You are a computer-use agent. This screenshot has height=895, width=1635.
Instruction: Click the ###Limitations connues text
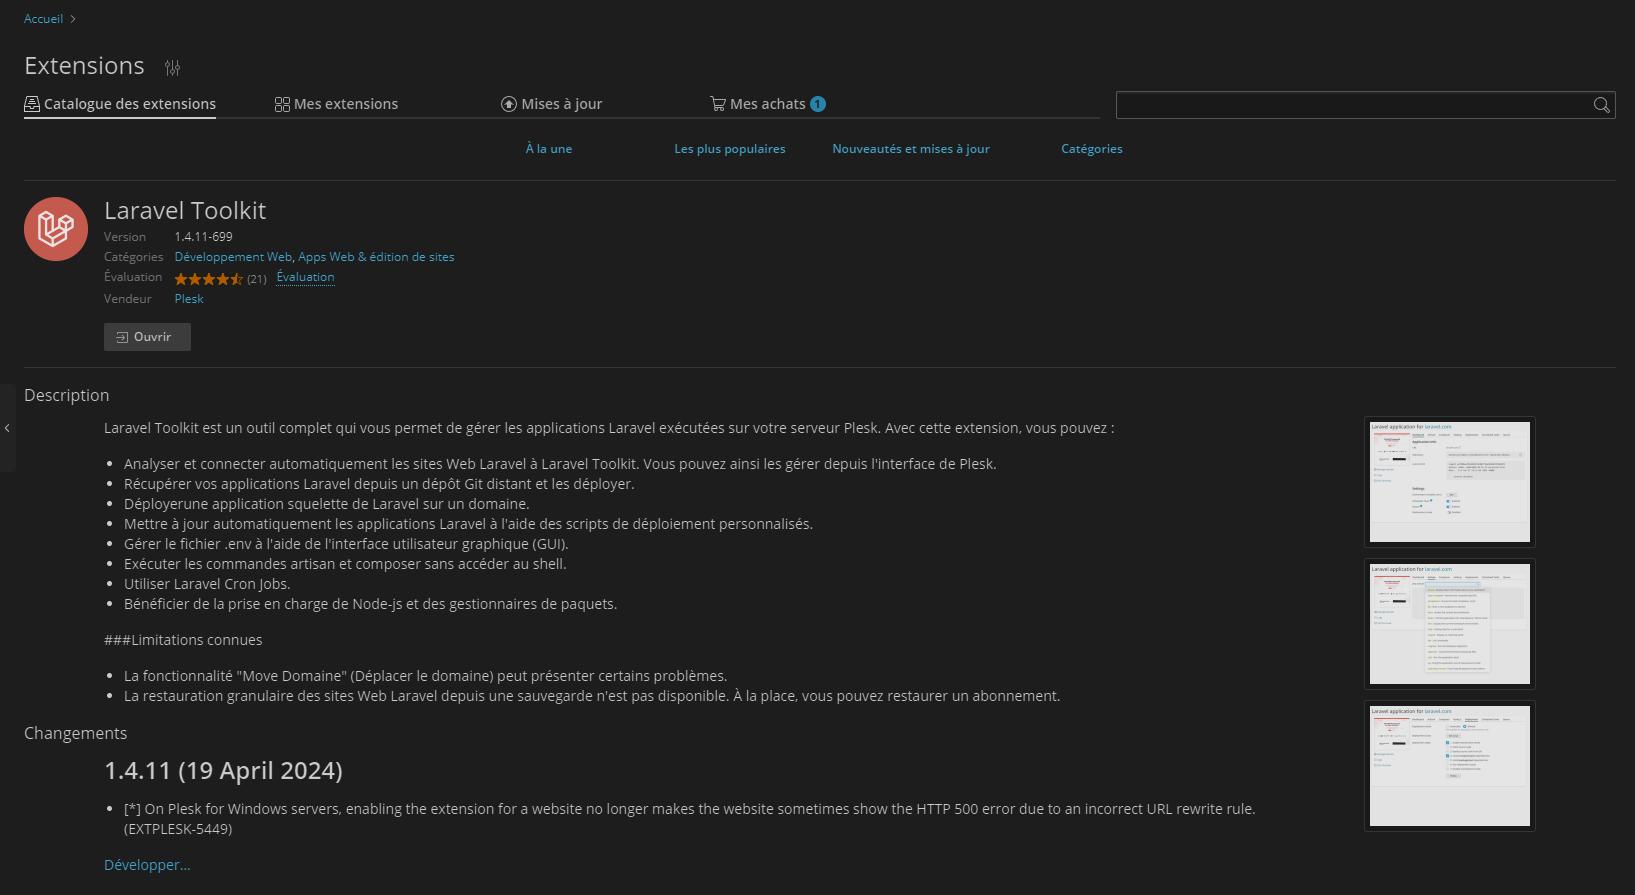coord(183,640)
